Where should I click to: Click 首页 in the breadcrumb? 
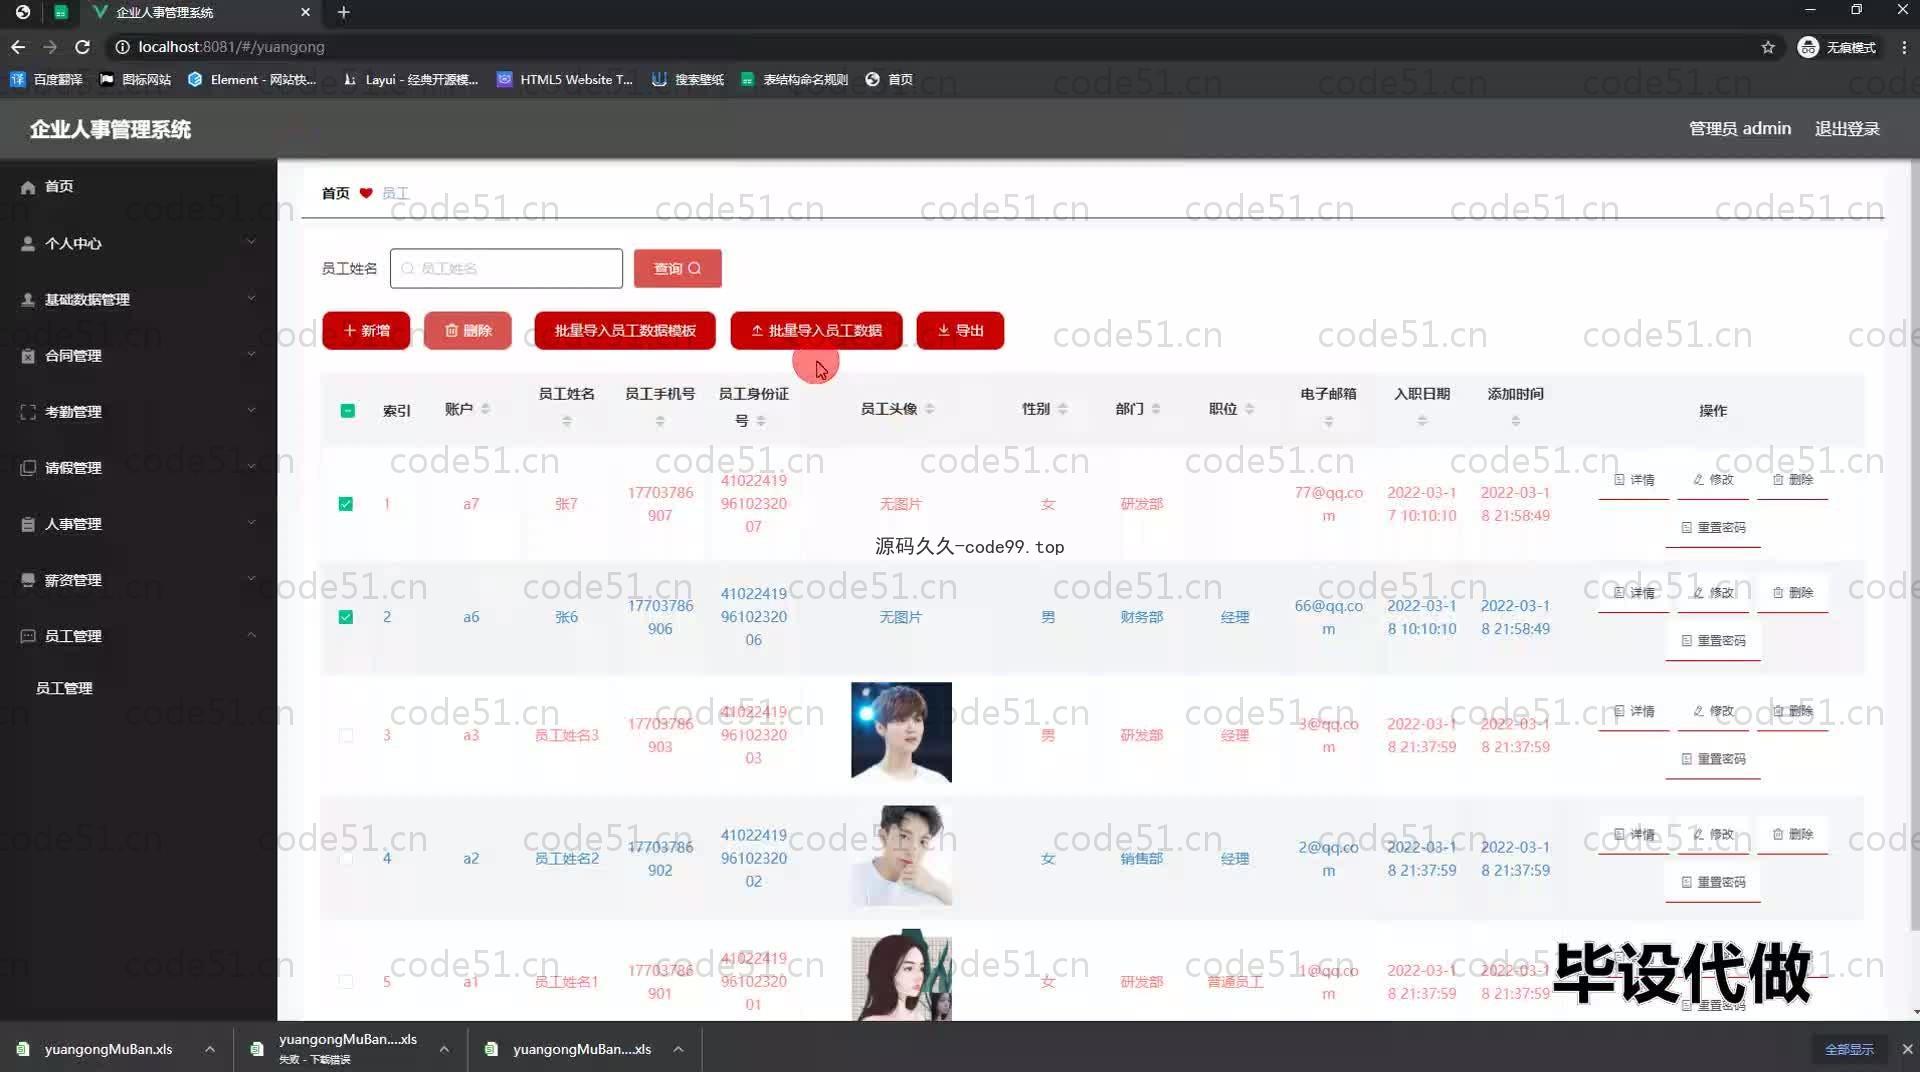tap(335, 193)
